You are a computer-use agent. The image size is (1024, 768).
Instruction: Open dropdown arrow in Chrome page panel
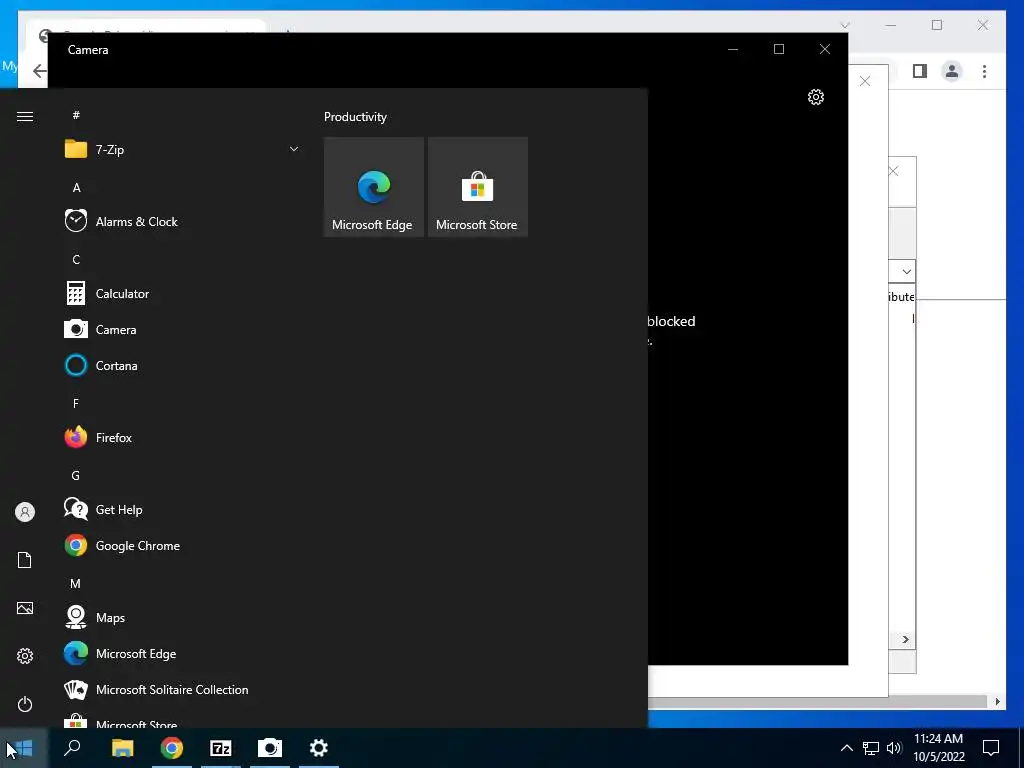[906, 272]
